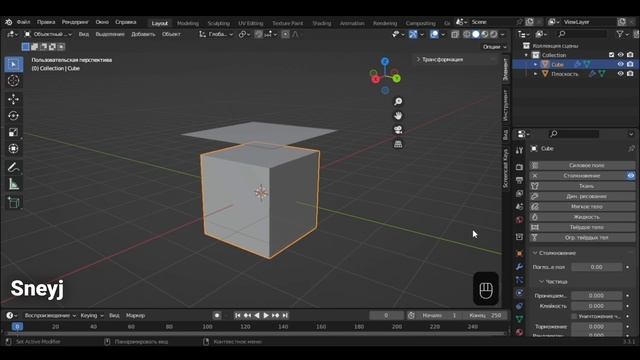
Task: Toggle Cube visibility eye in outliner
Action: pos(620,64)
